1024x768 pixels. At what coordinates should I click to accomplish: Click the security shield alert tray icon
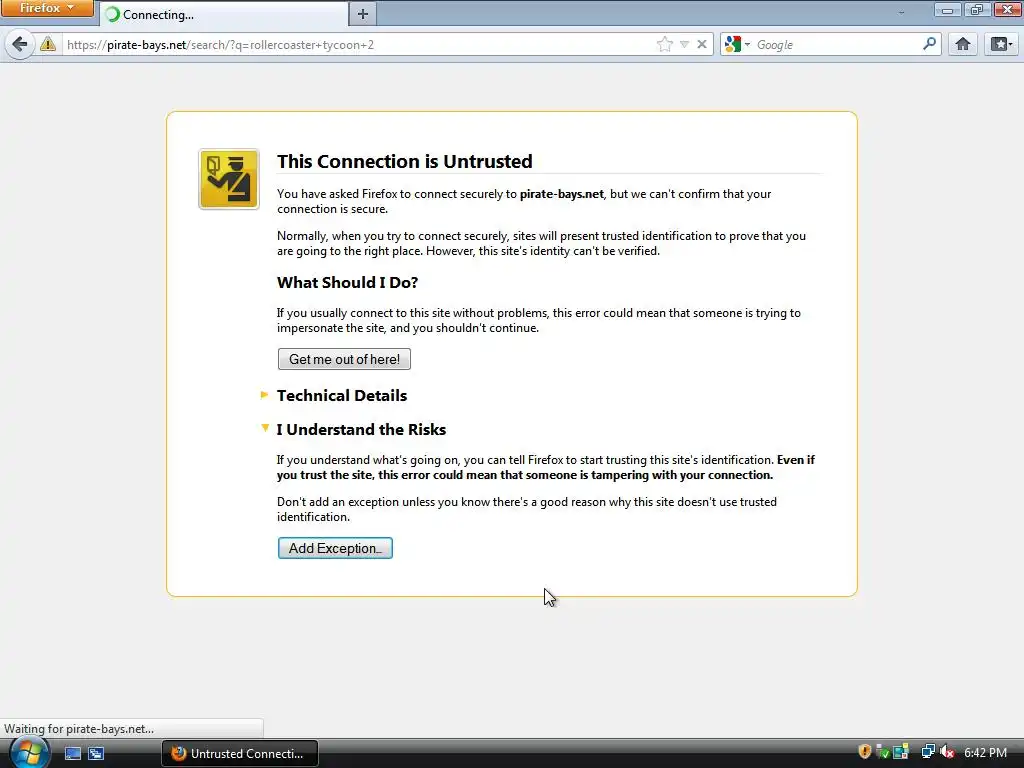click(x=865, y=752)
